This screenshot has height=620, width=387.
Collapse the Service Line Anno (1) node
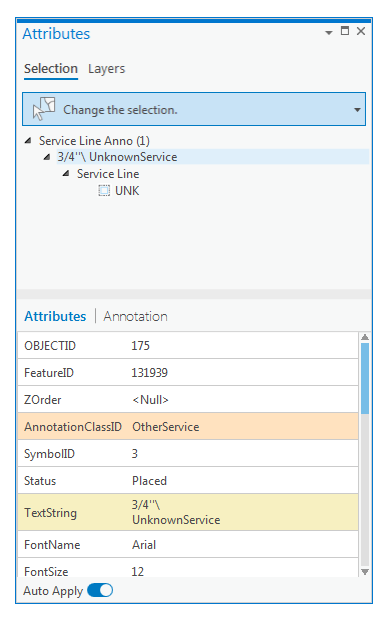tap(28, 141)
